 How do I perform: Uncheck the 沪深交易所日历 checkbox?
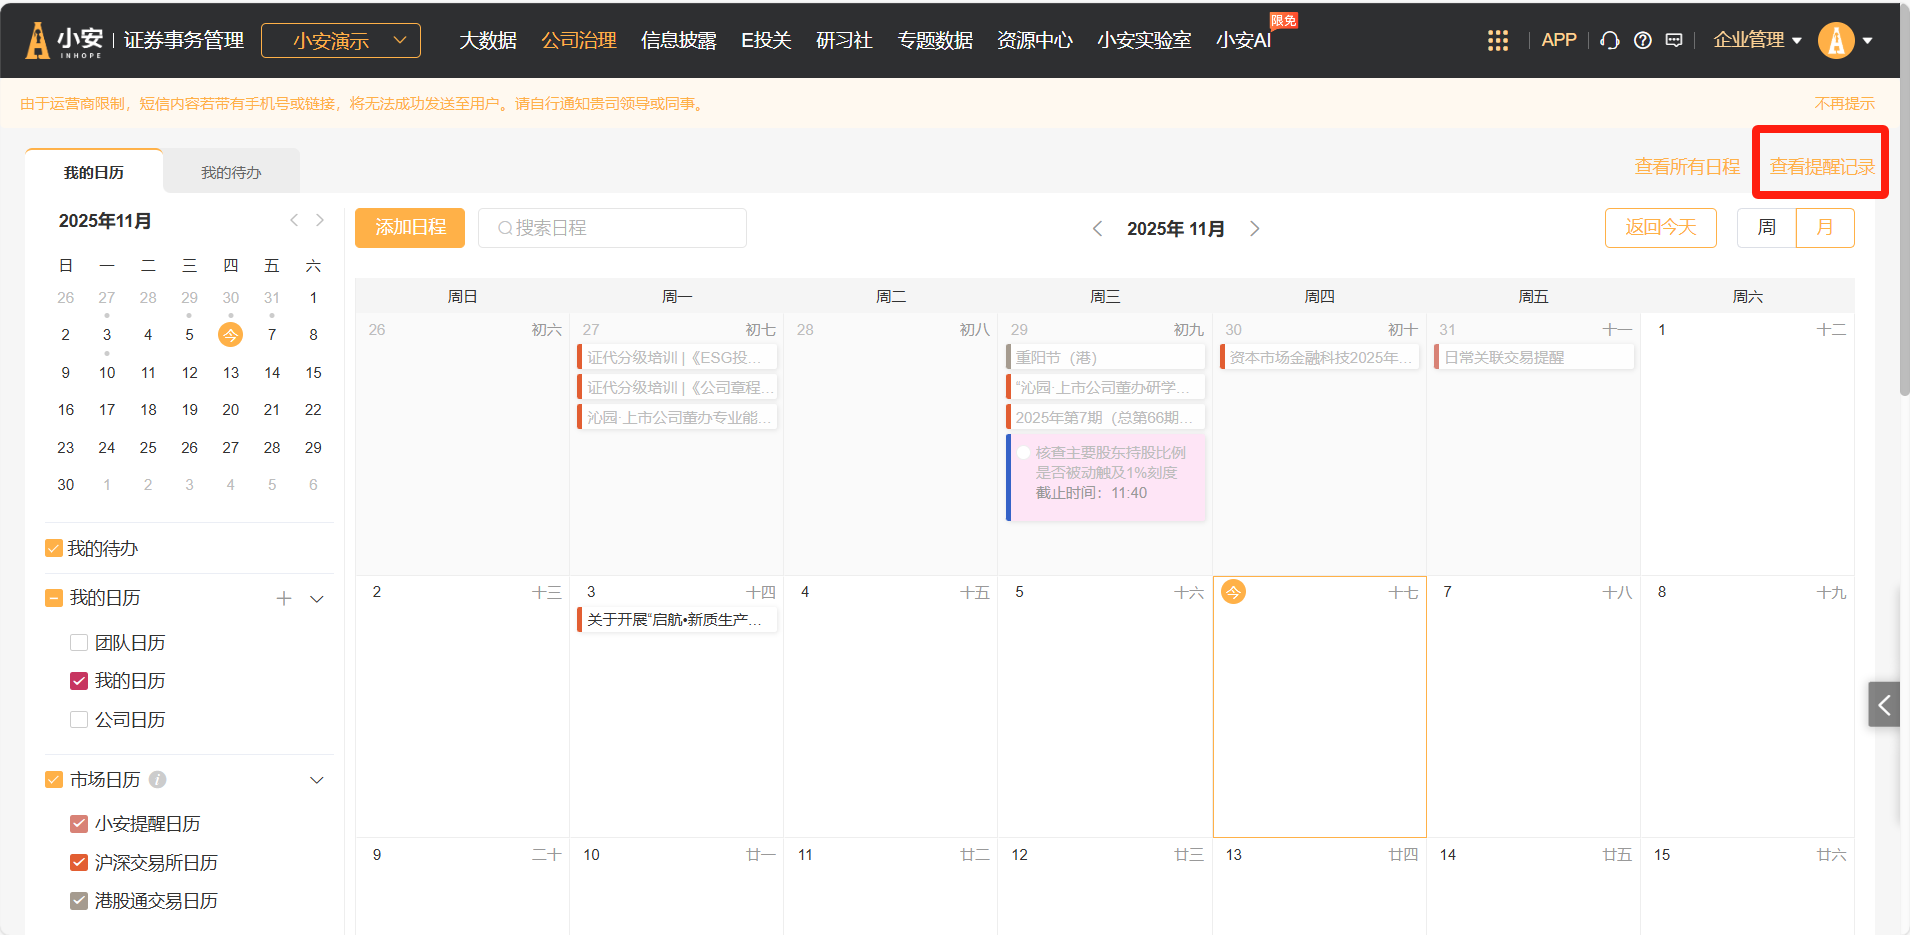[x=79, y=862]
